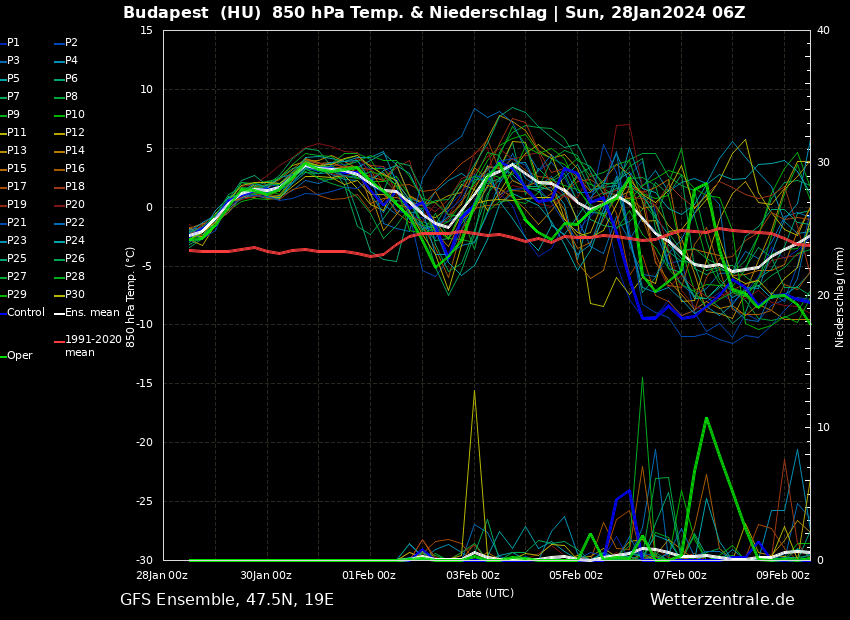
Task: Click the 07Feb 00z date tick label
Action: click(680, 575)
